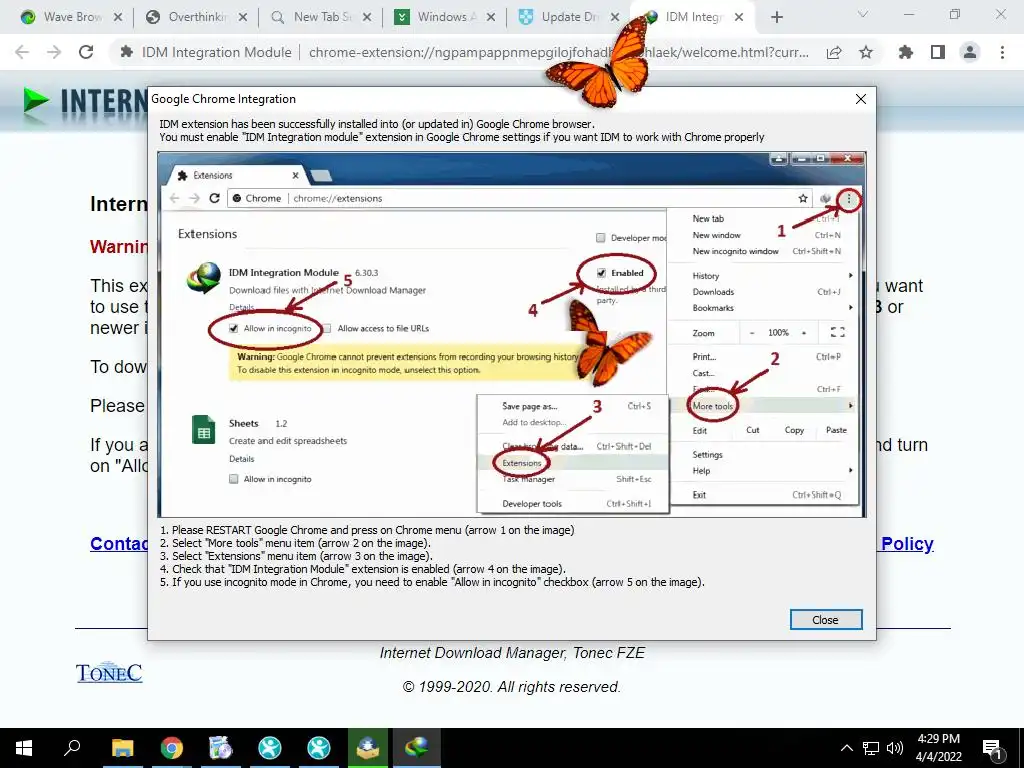Close the IDM Integr tab
Image resolution: width=1024 pixels, height=768 pixels.
739,17
